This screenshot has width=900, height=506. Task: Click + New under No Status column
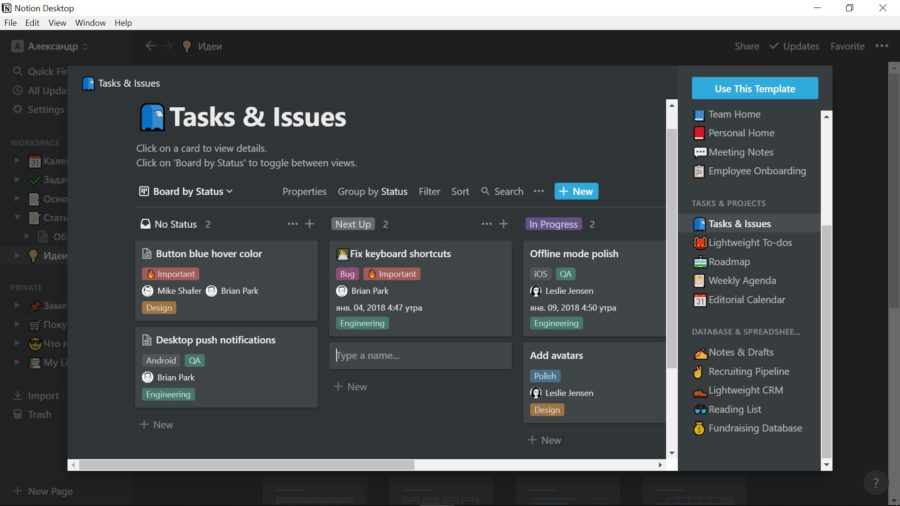coord(157,425)
